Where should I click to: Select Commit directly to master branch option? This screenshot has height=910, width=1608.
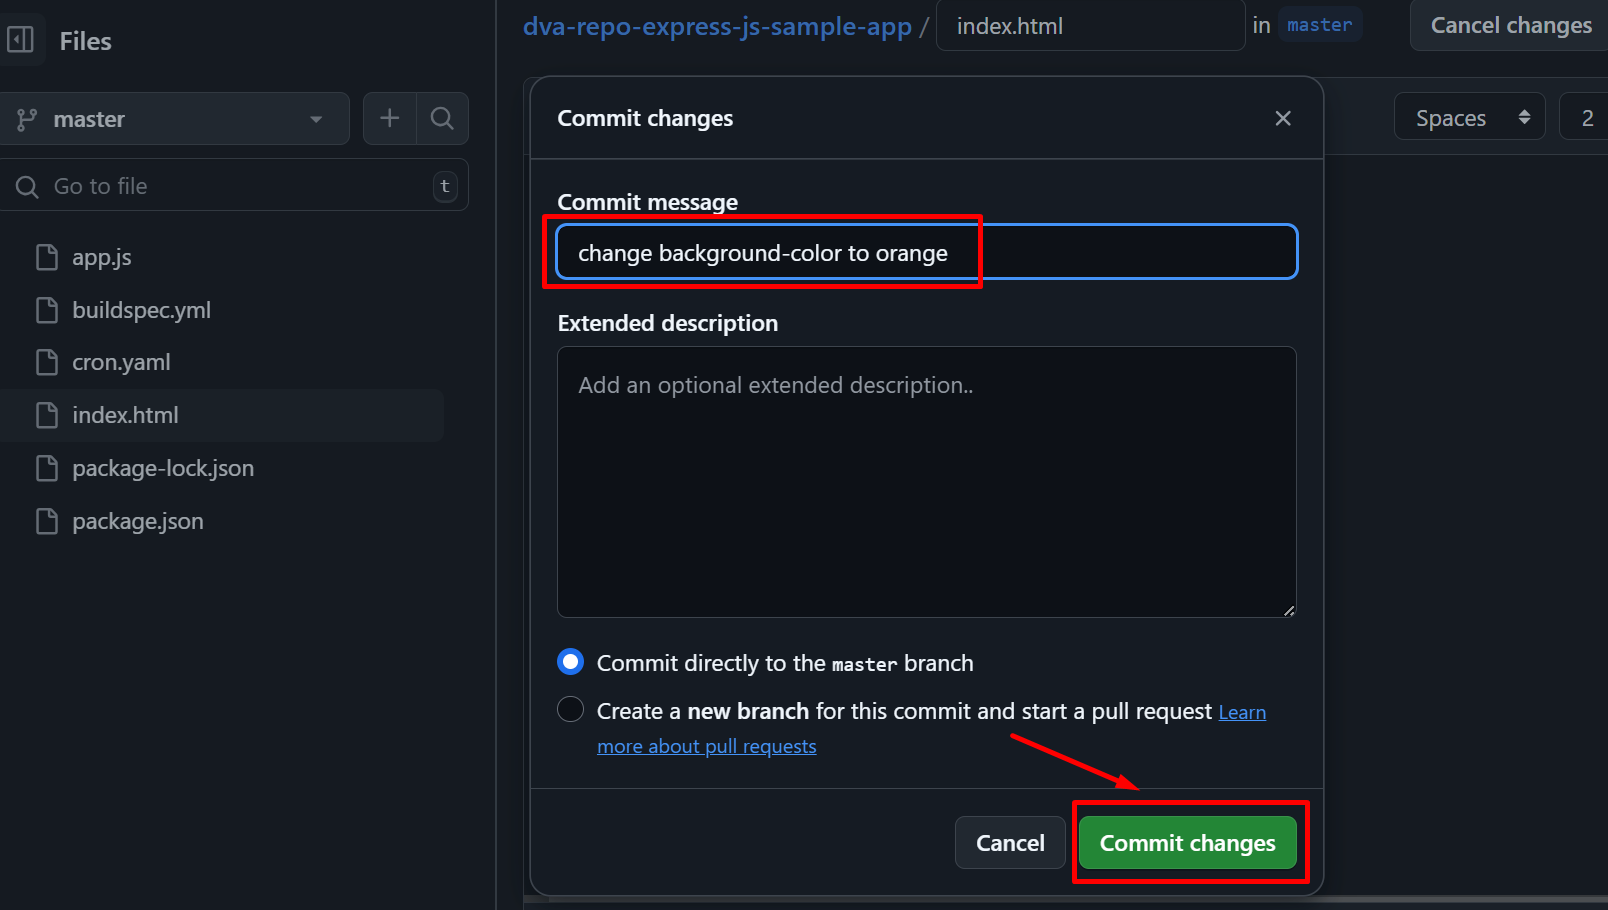point(570,662)
